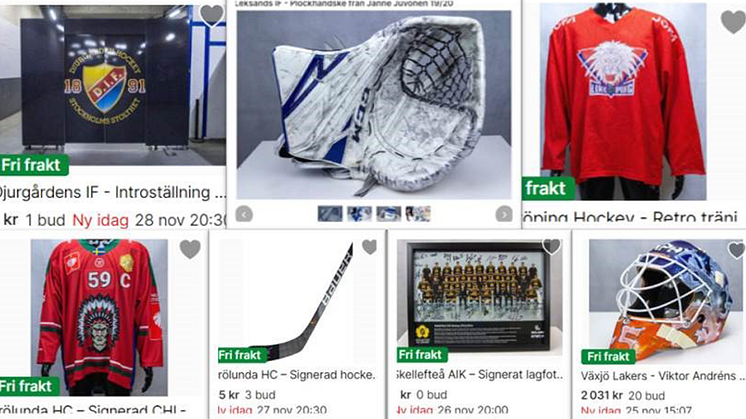Open Skellefteå AIK – Signerat lagfoto title

point(480,375)
